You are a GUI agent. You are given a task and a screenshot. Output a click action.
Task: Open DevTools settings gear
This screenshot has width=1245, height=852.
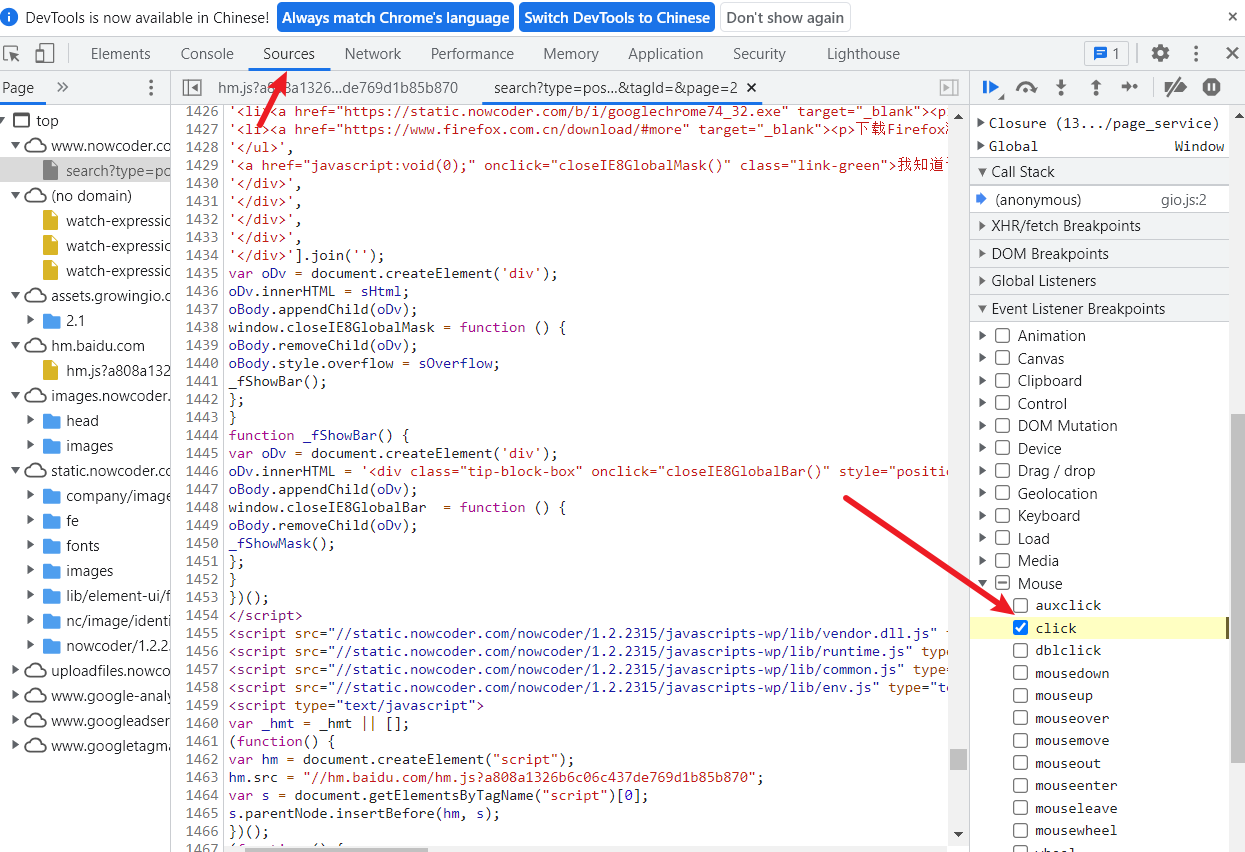click(x=1160, y=53)
